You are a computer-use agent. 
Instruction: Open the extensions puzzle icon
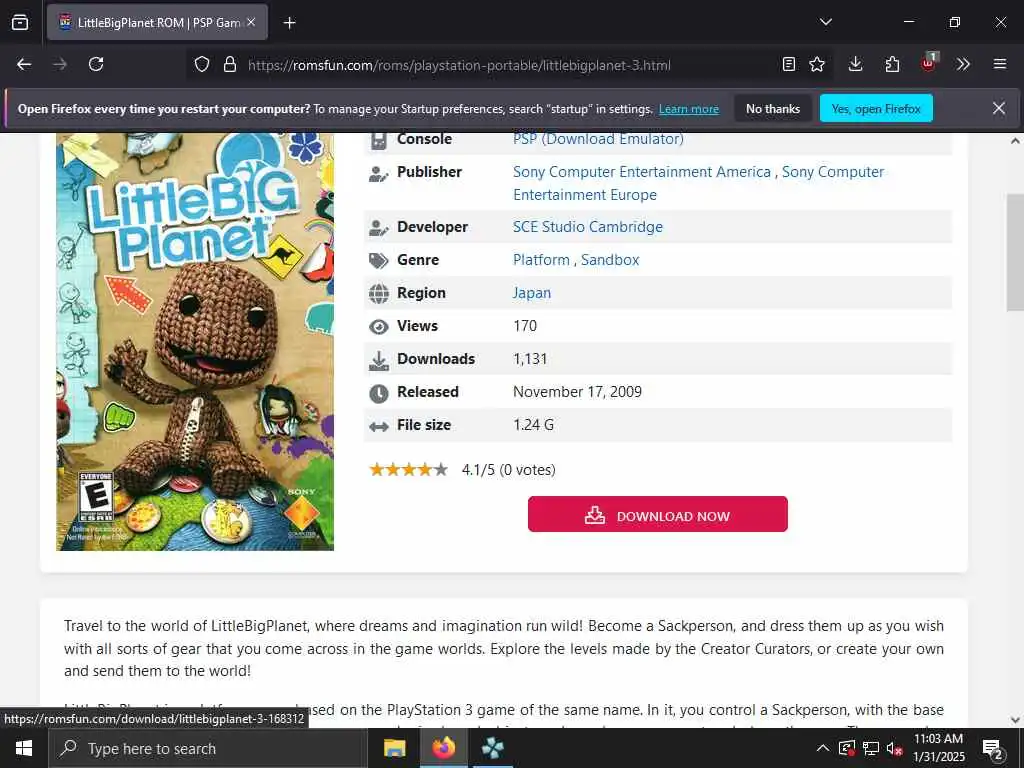pos(892,64)
